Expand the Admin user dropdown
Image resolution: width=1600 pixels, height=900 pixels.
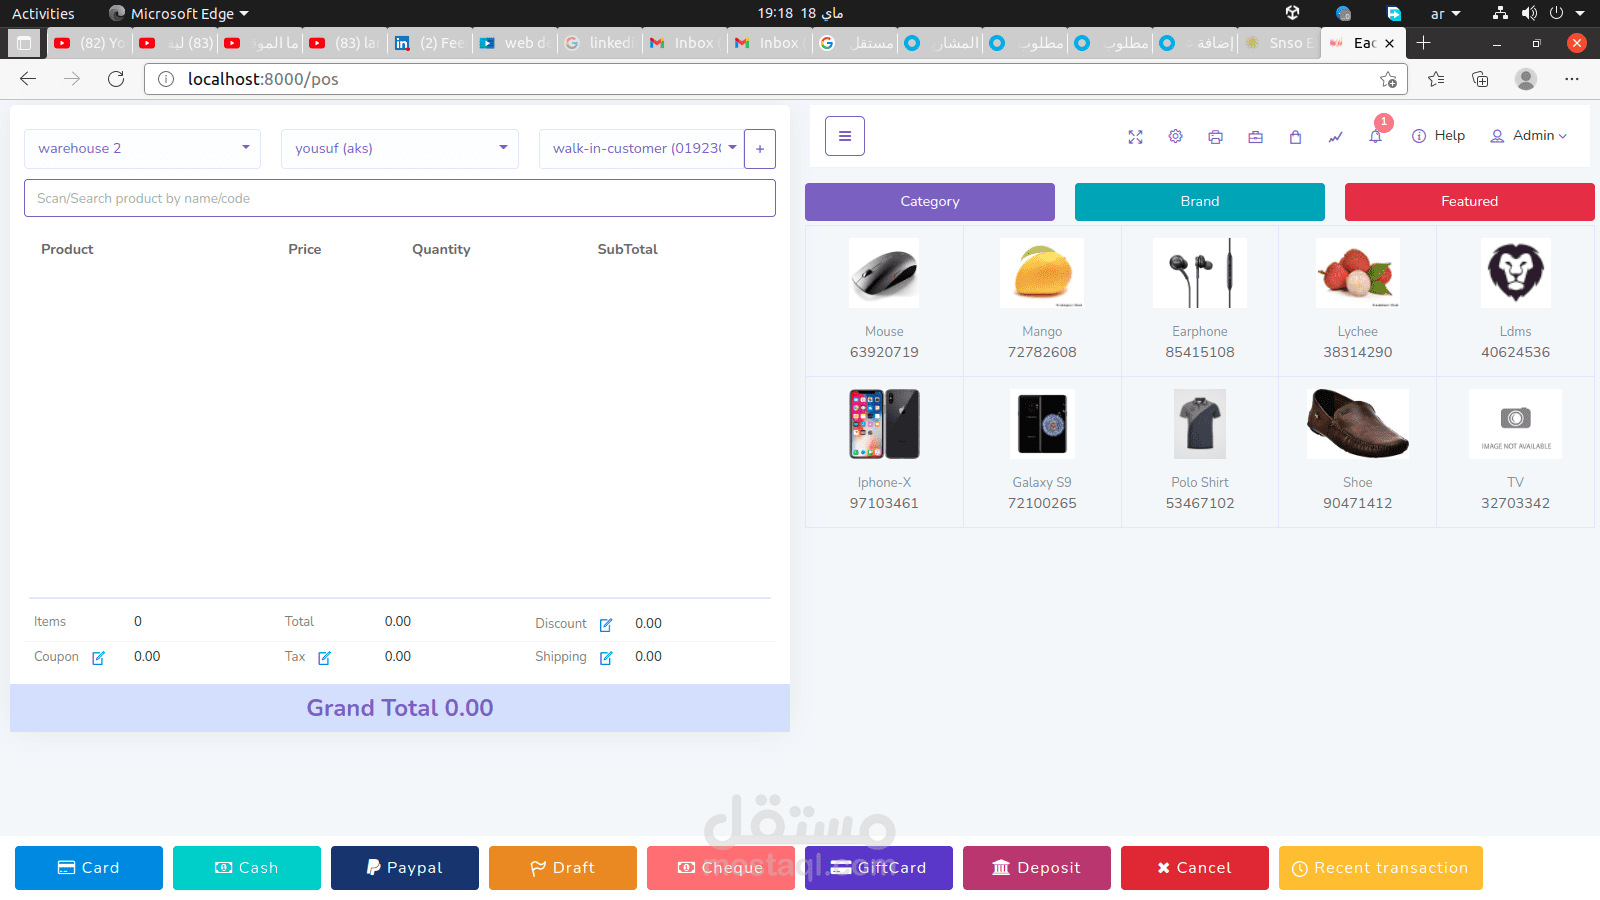tap(1529, 136)
